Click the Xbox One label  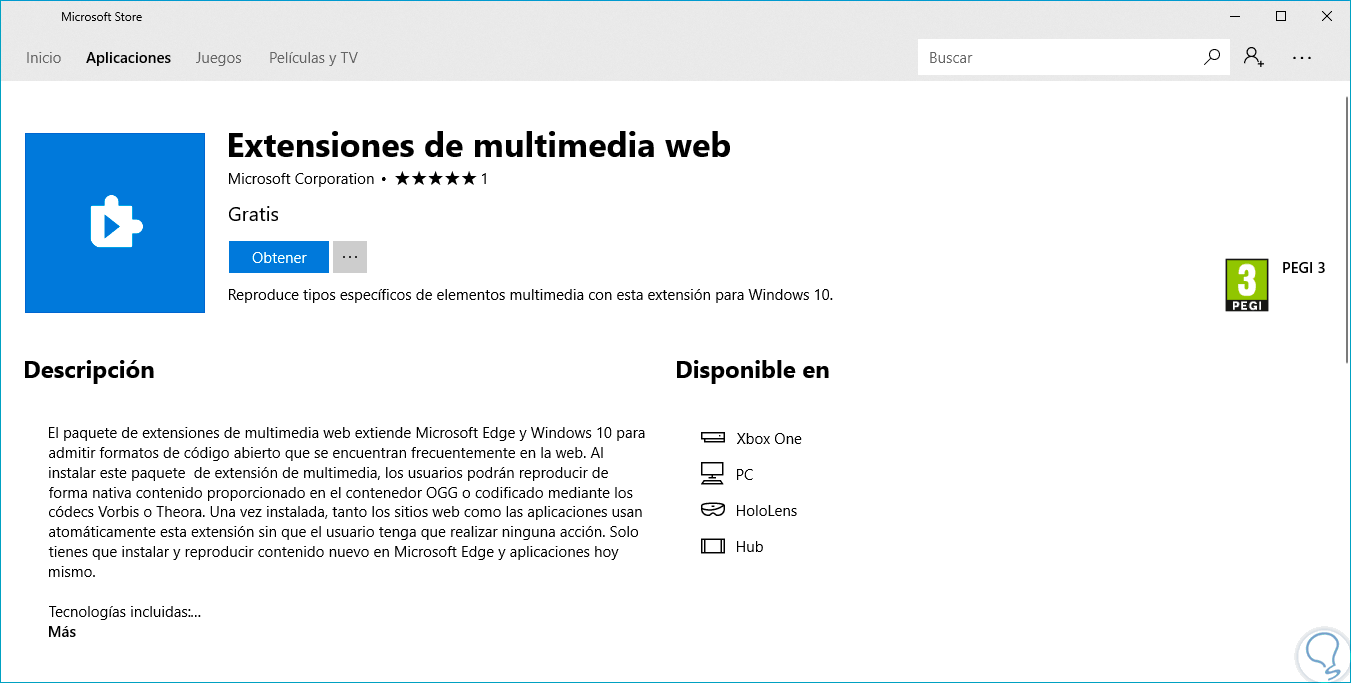point(769,439)
